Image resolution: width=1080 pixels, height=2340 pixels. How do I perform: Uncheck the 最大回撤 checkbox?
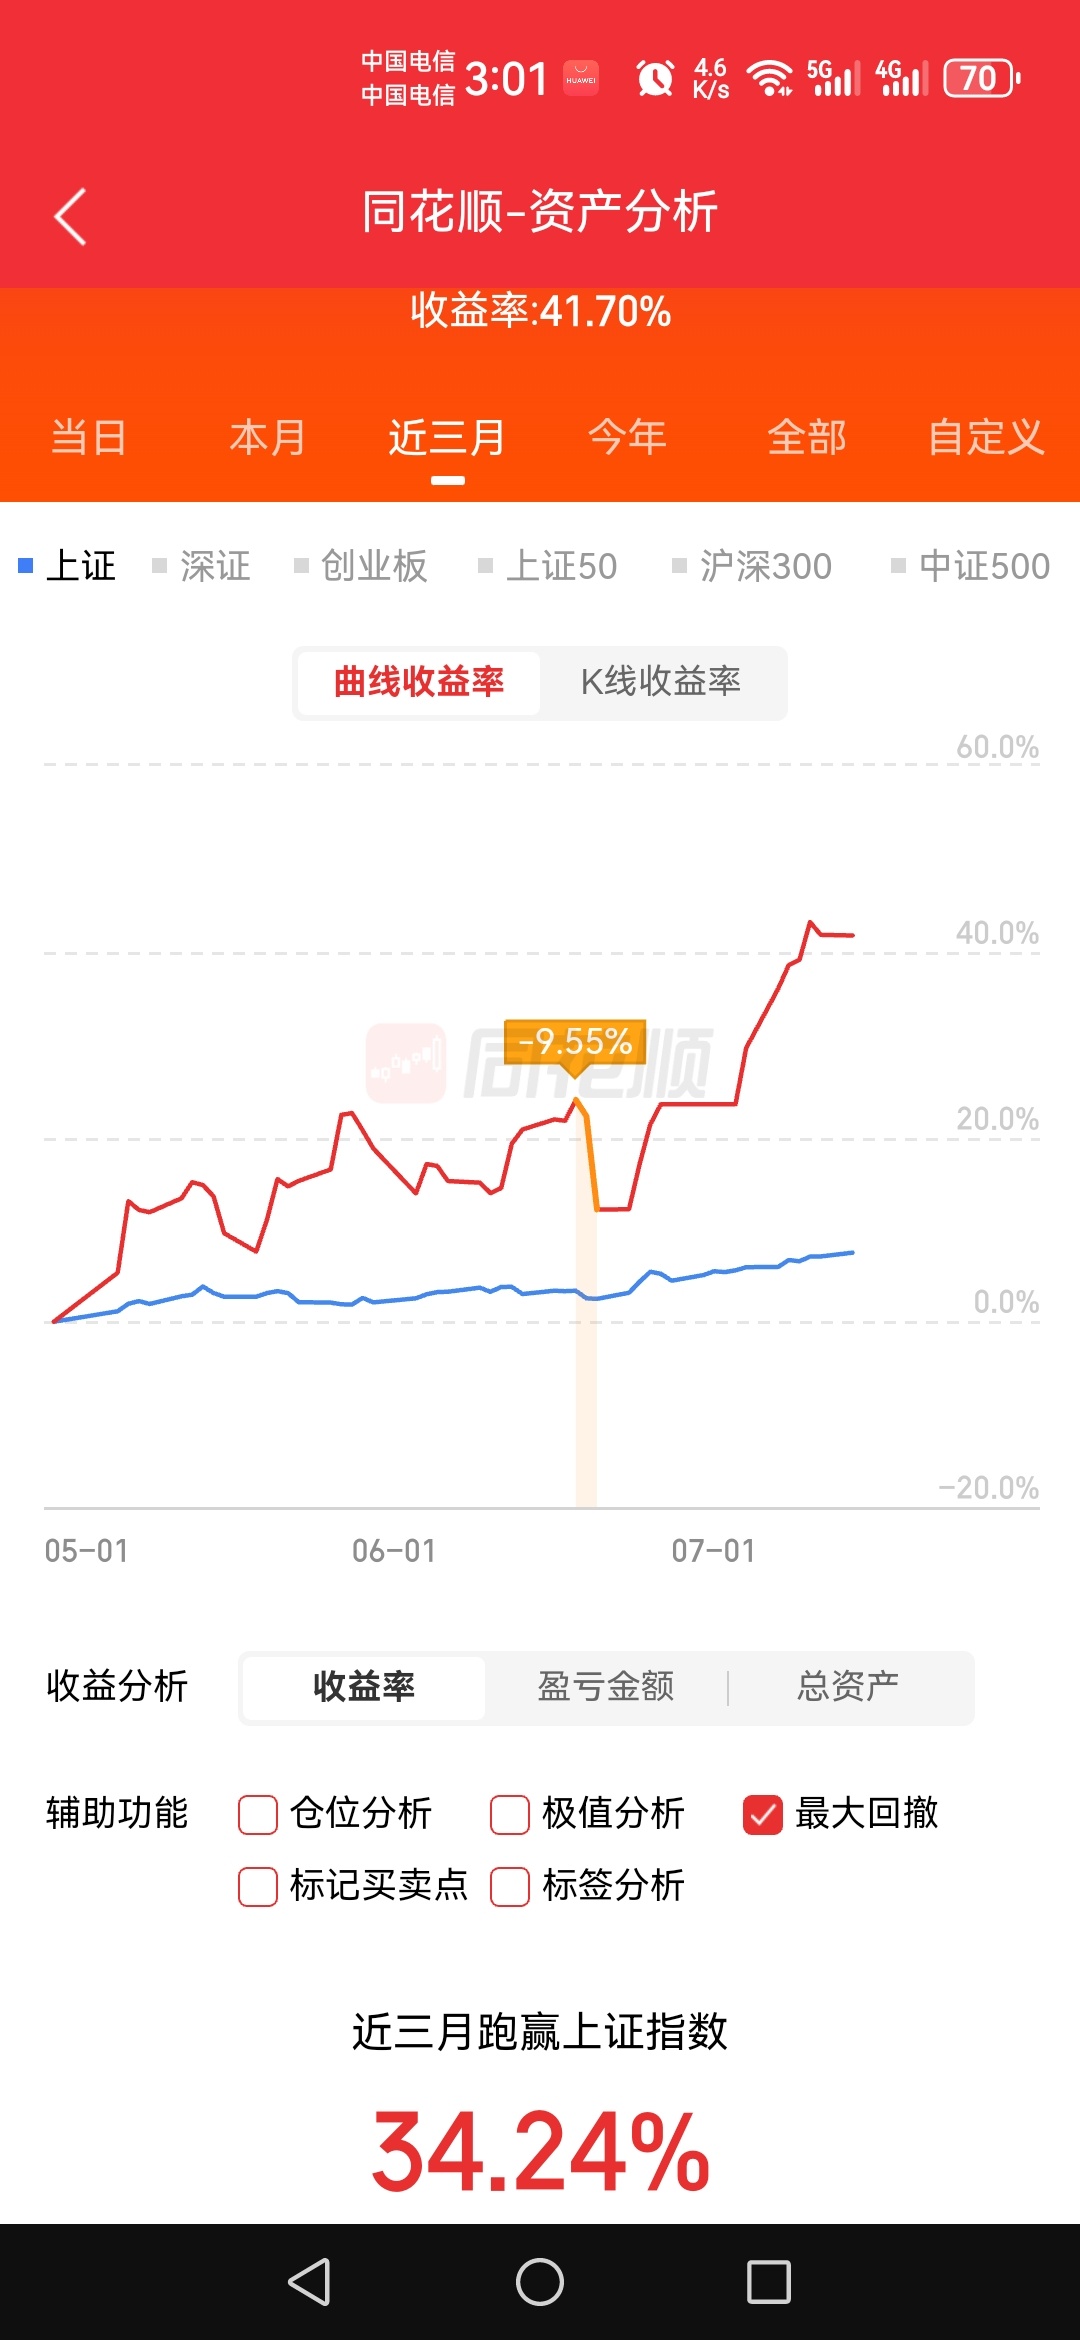(763, 1814)
